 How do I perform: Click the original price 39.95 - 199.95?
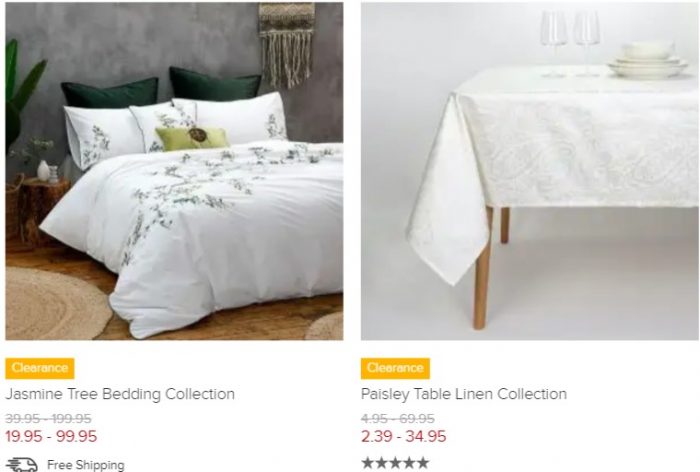48,418
